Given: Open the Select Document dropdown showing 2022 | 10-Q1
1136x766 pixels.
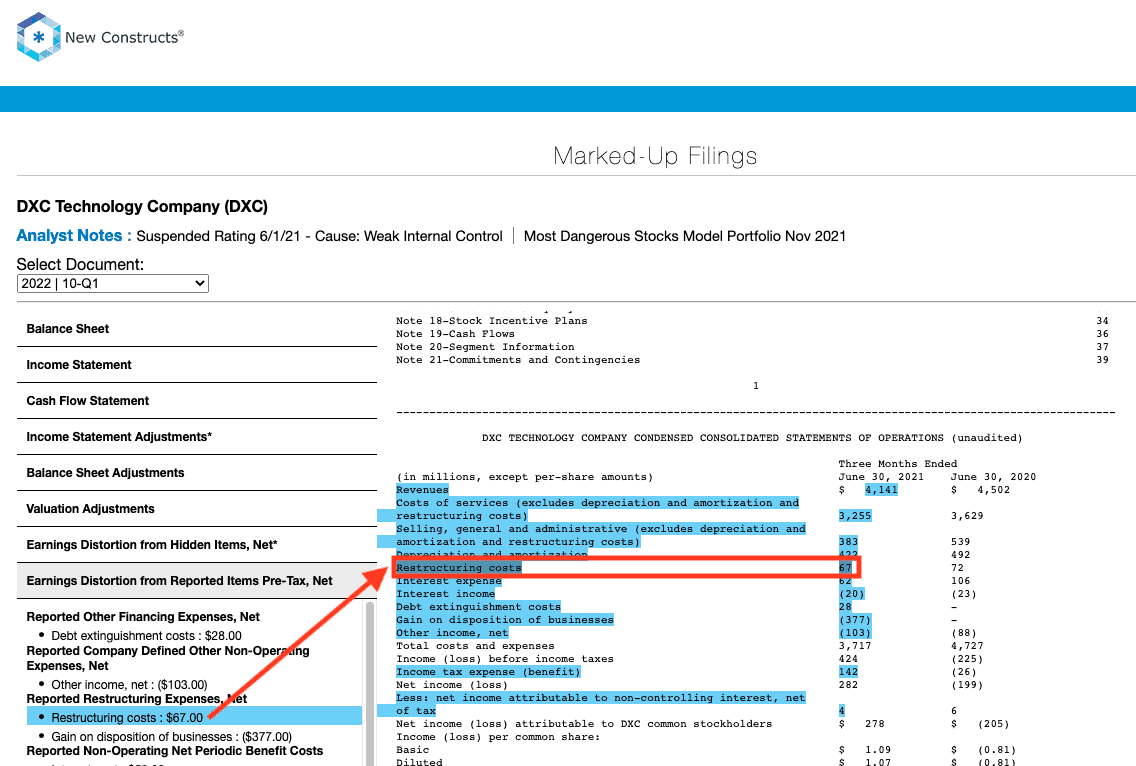Looking at the screenshot, I should point(112,283).
